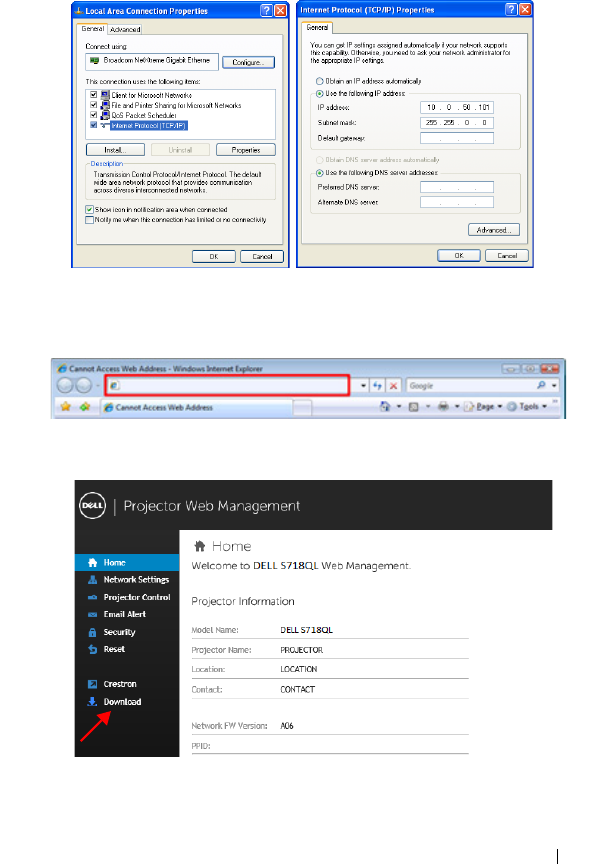Select Use the following DNS server addresses
612x864 pixels.
click(319, 172)
